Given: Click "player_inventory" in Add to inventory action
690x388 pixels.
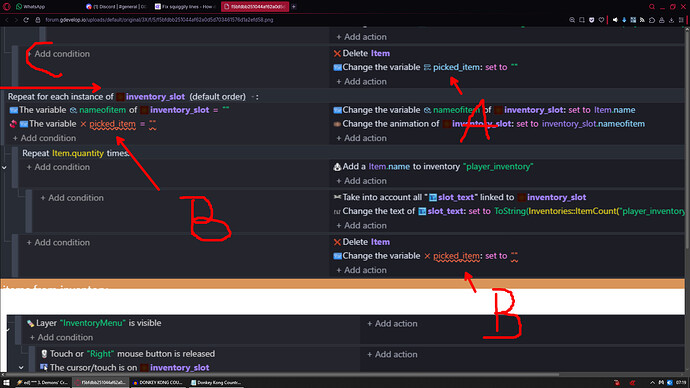Looking at the screenshot, I should 498,167.
